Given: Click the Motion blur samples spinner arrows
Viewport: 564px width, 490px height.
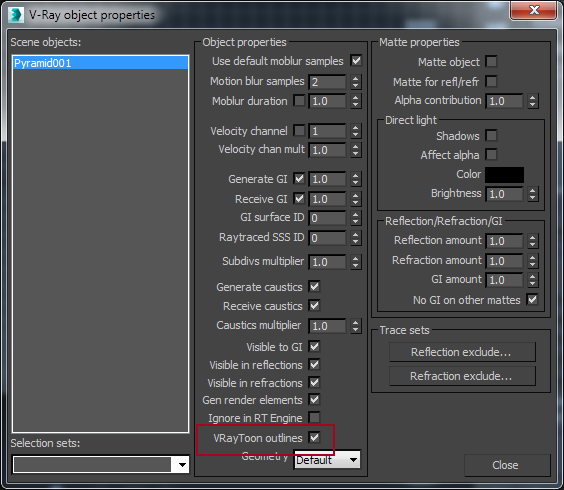Looking at the screenshot, I should tap(355, 82).
